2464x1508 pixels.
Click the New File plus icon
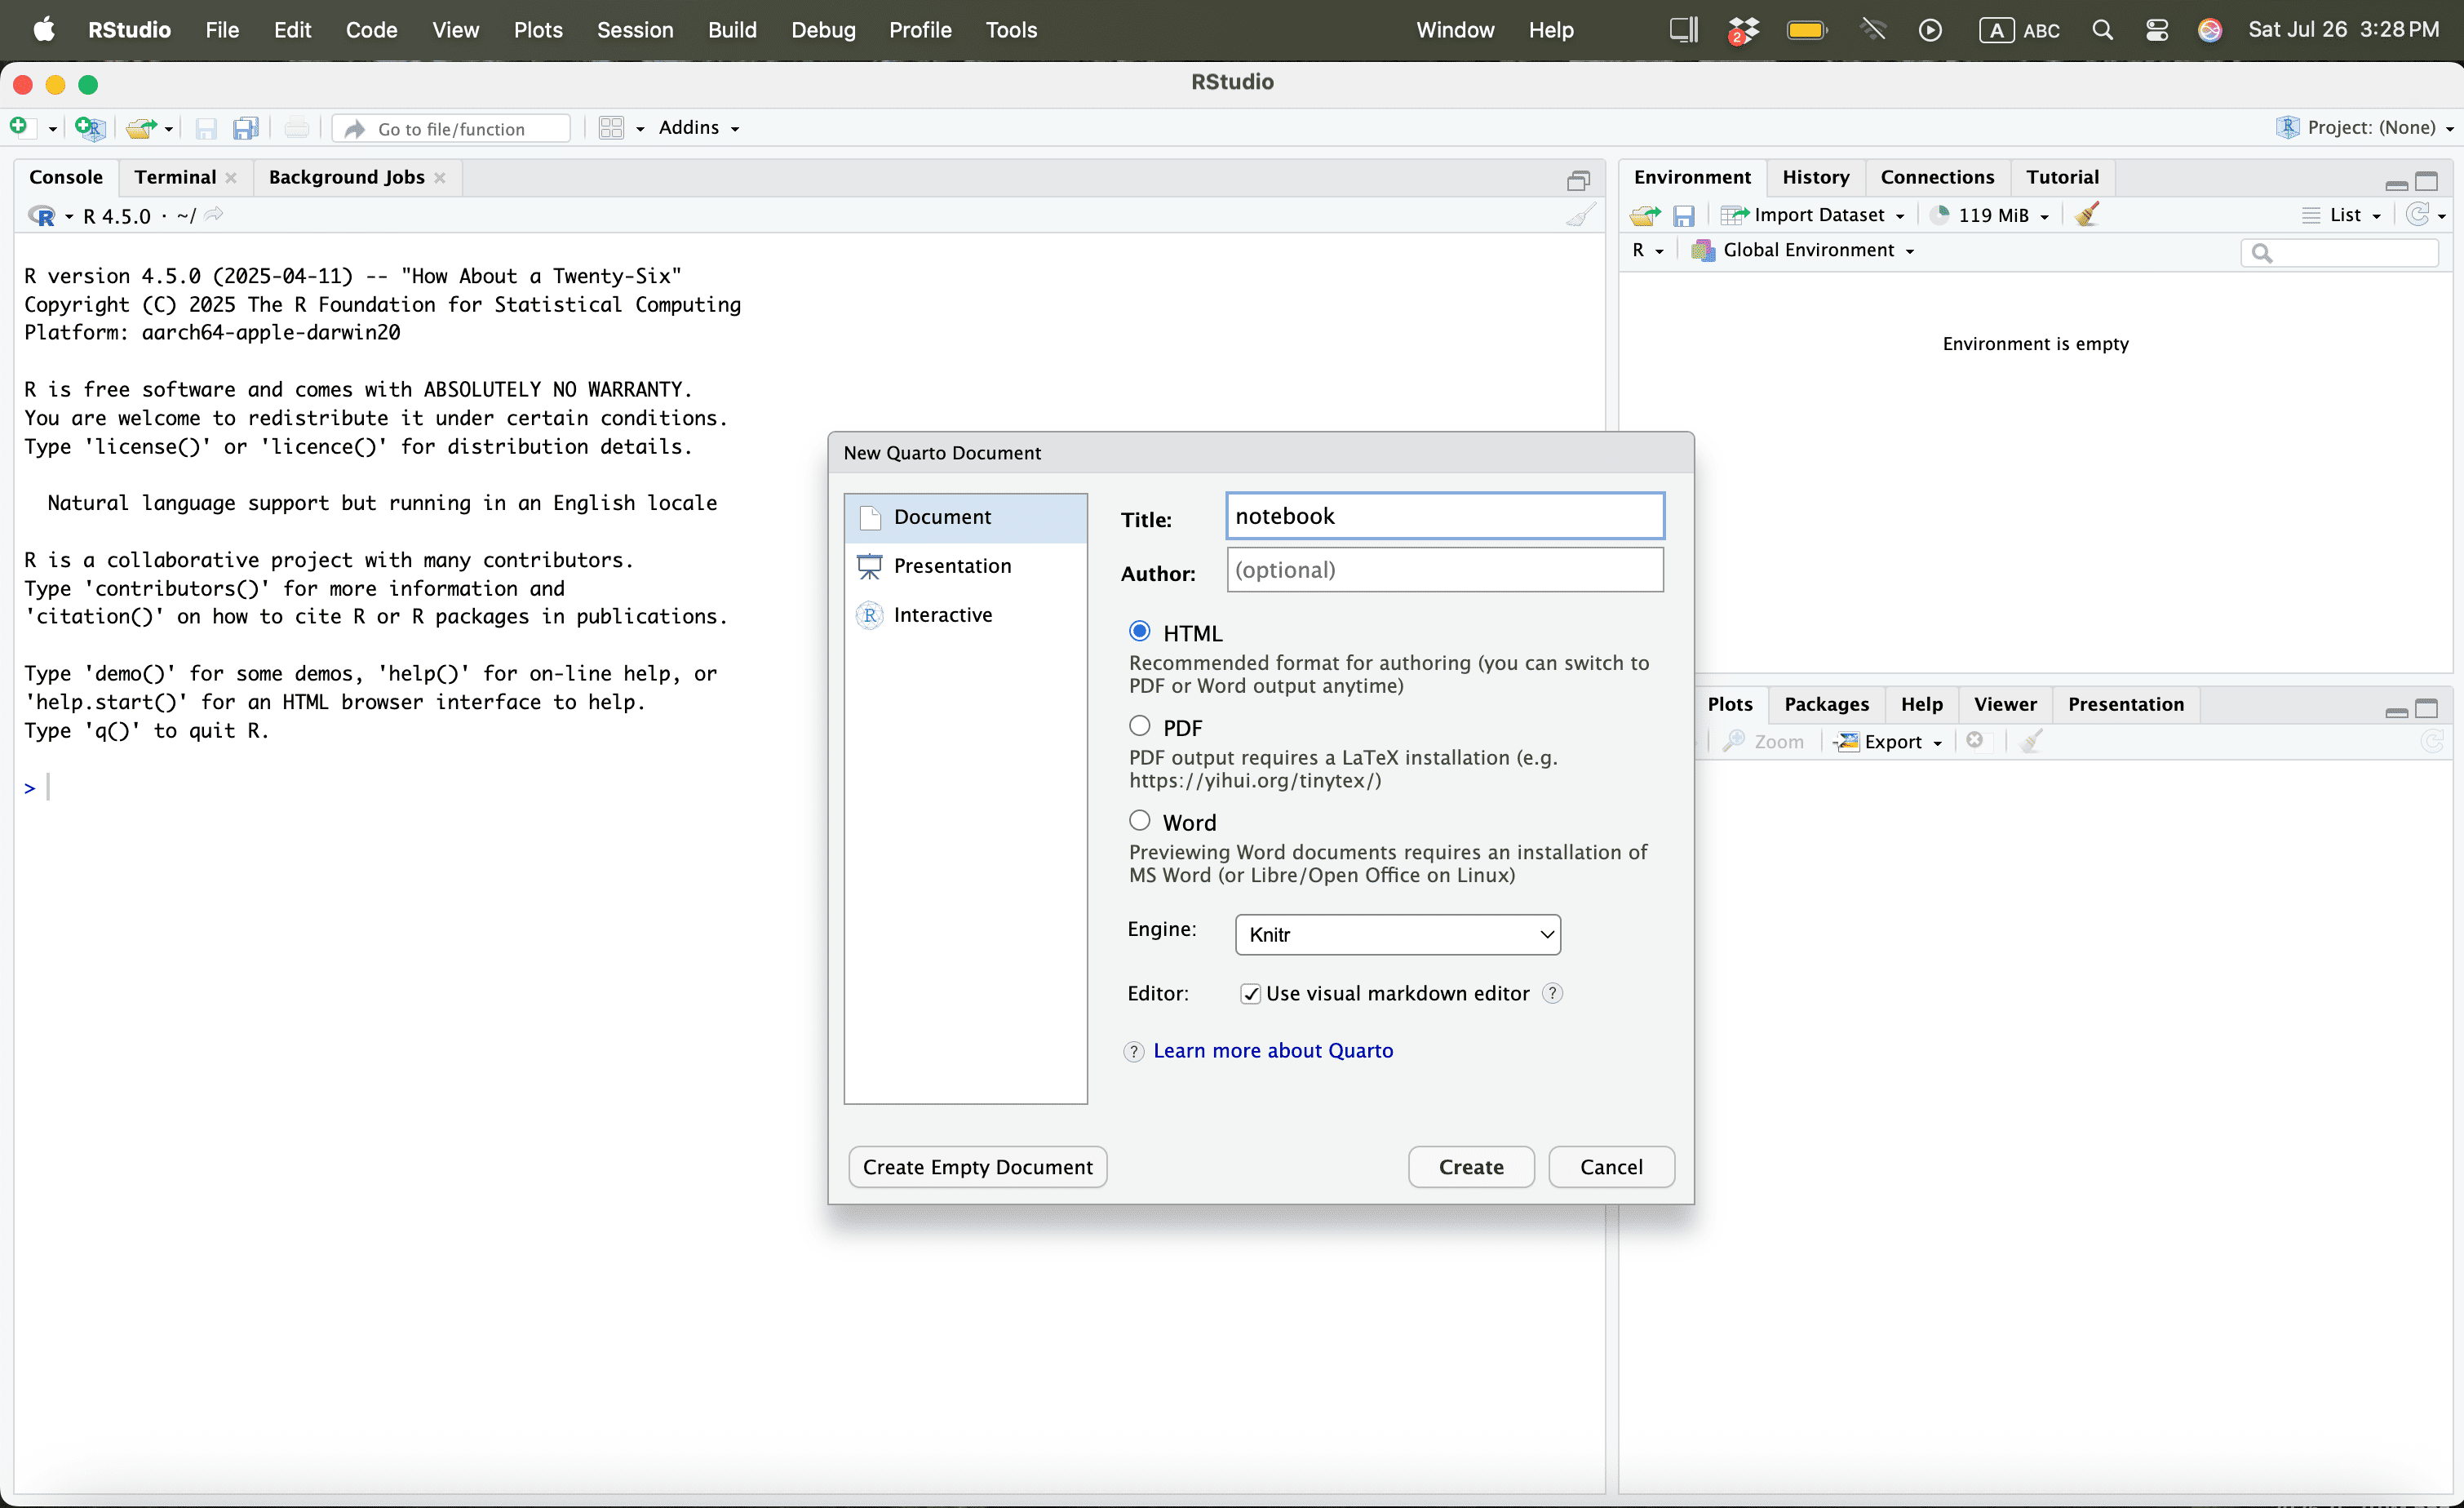18,127
